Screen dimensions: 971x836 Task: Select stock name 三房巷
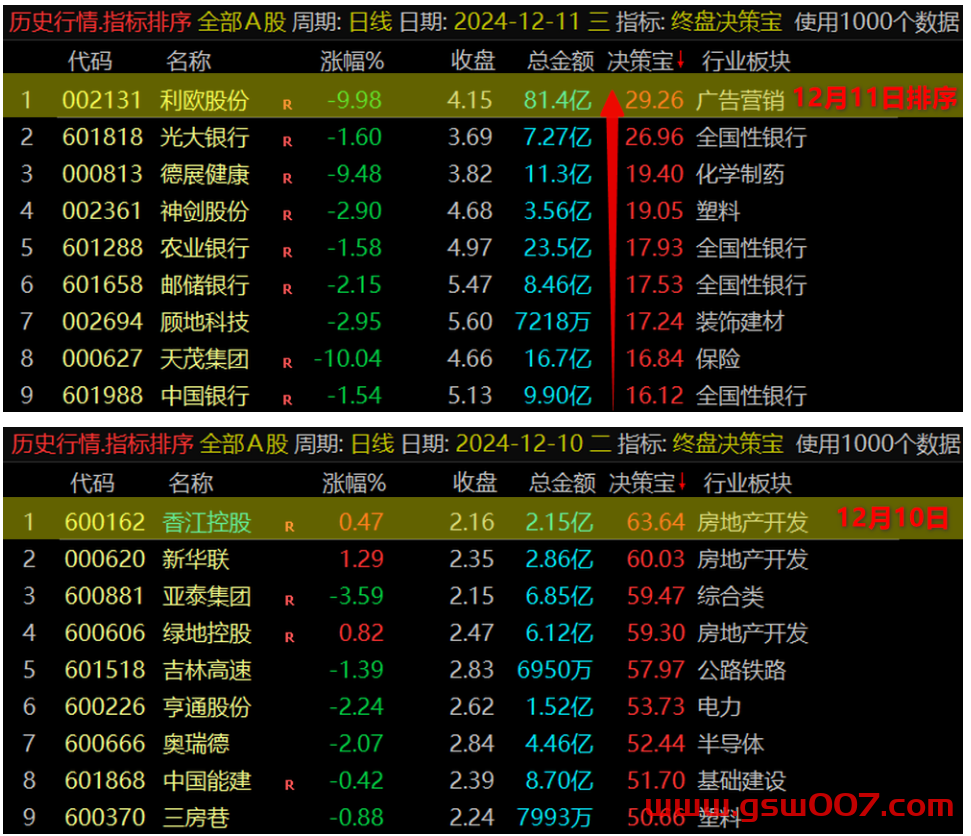click(196, 817)
